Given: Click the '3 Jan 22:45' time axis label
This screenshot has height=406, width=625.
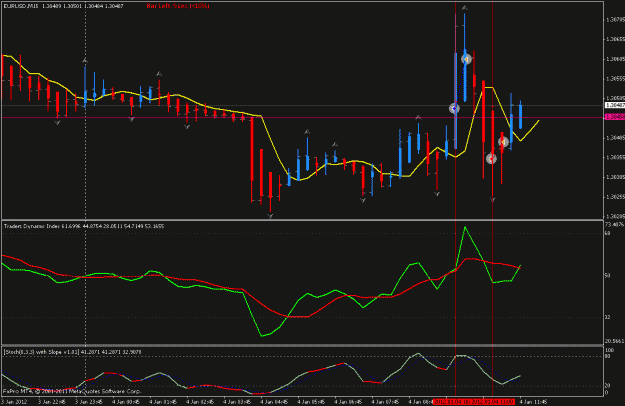Looking at the screenshot, I should pyautogui.click(x=52, y=402).
